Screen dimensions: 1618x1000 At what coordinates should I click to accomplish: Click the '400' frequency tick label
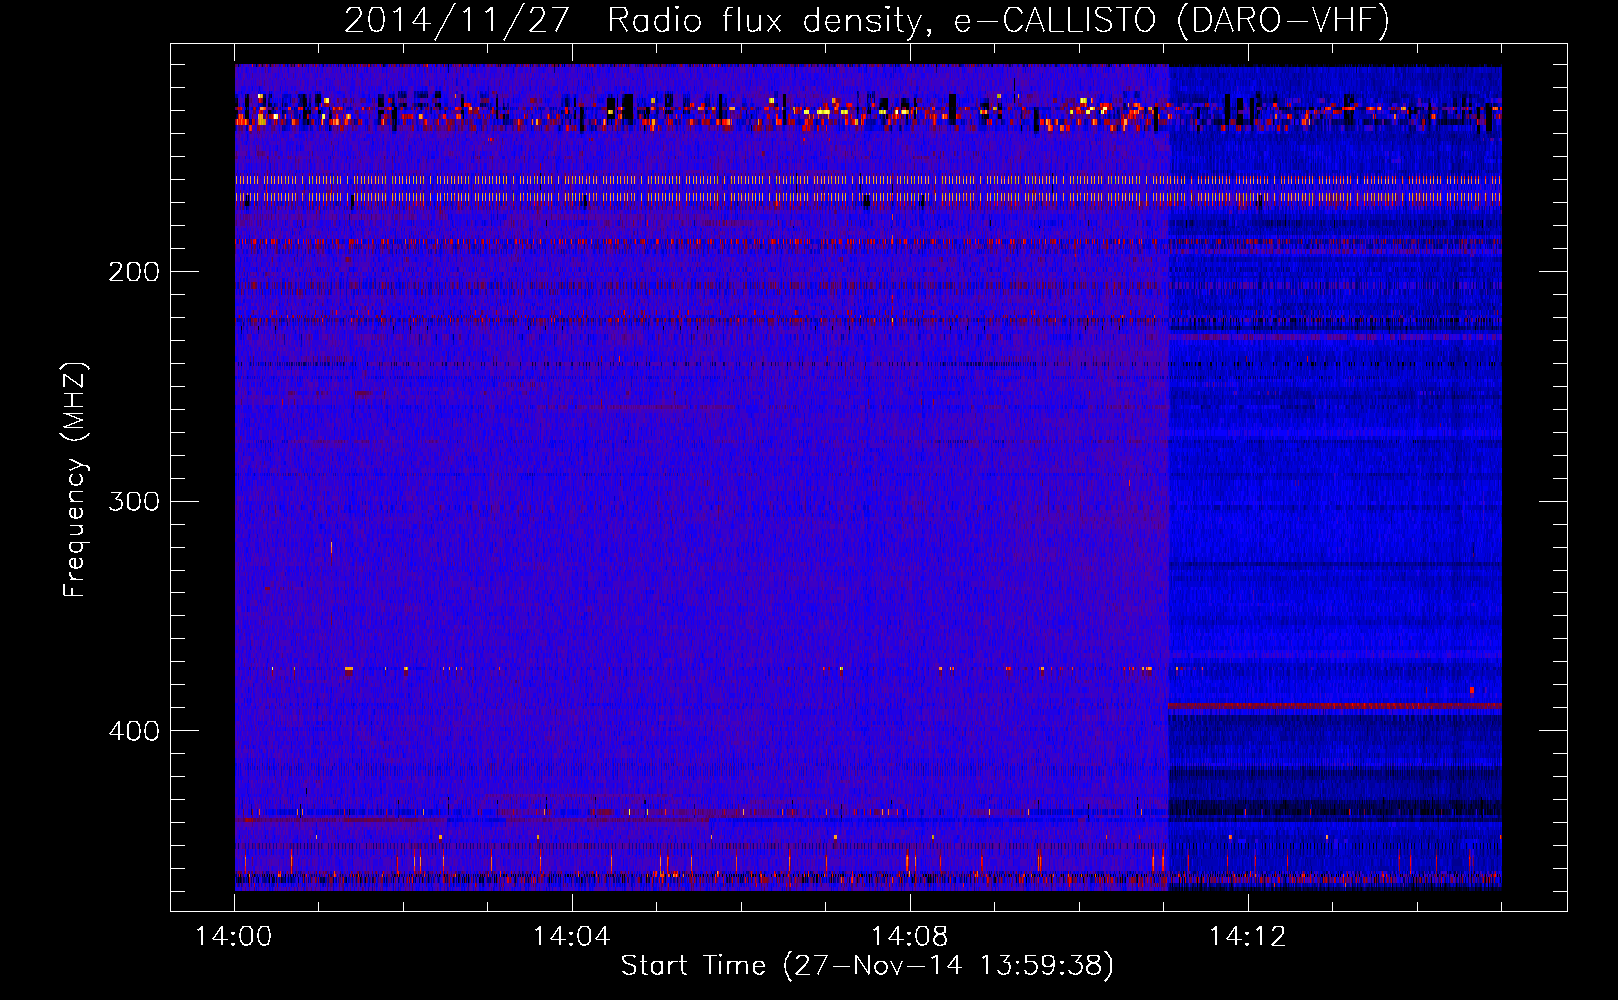134,731
